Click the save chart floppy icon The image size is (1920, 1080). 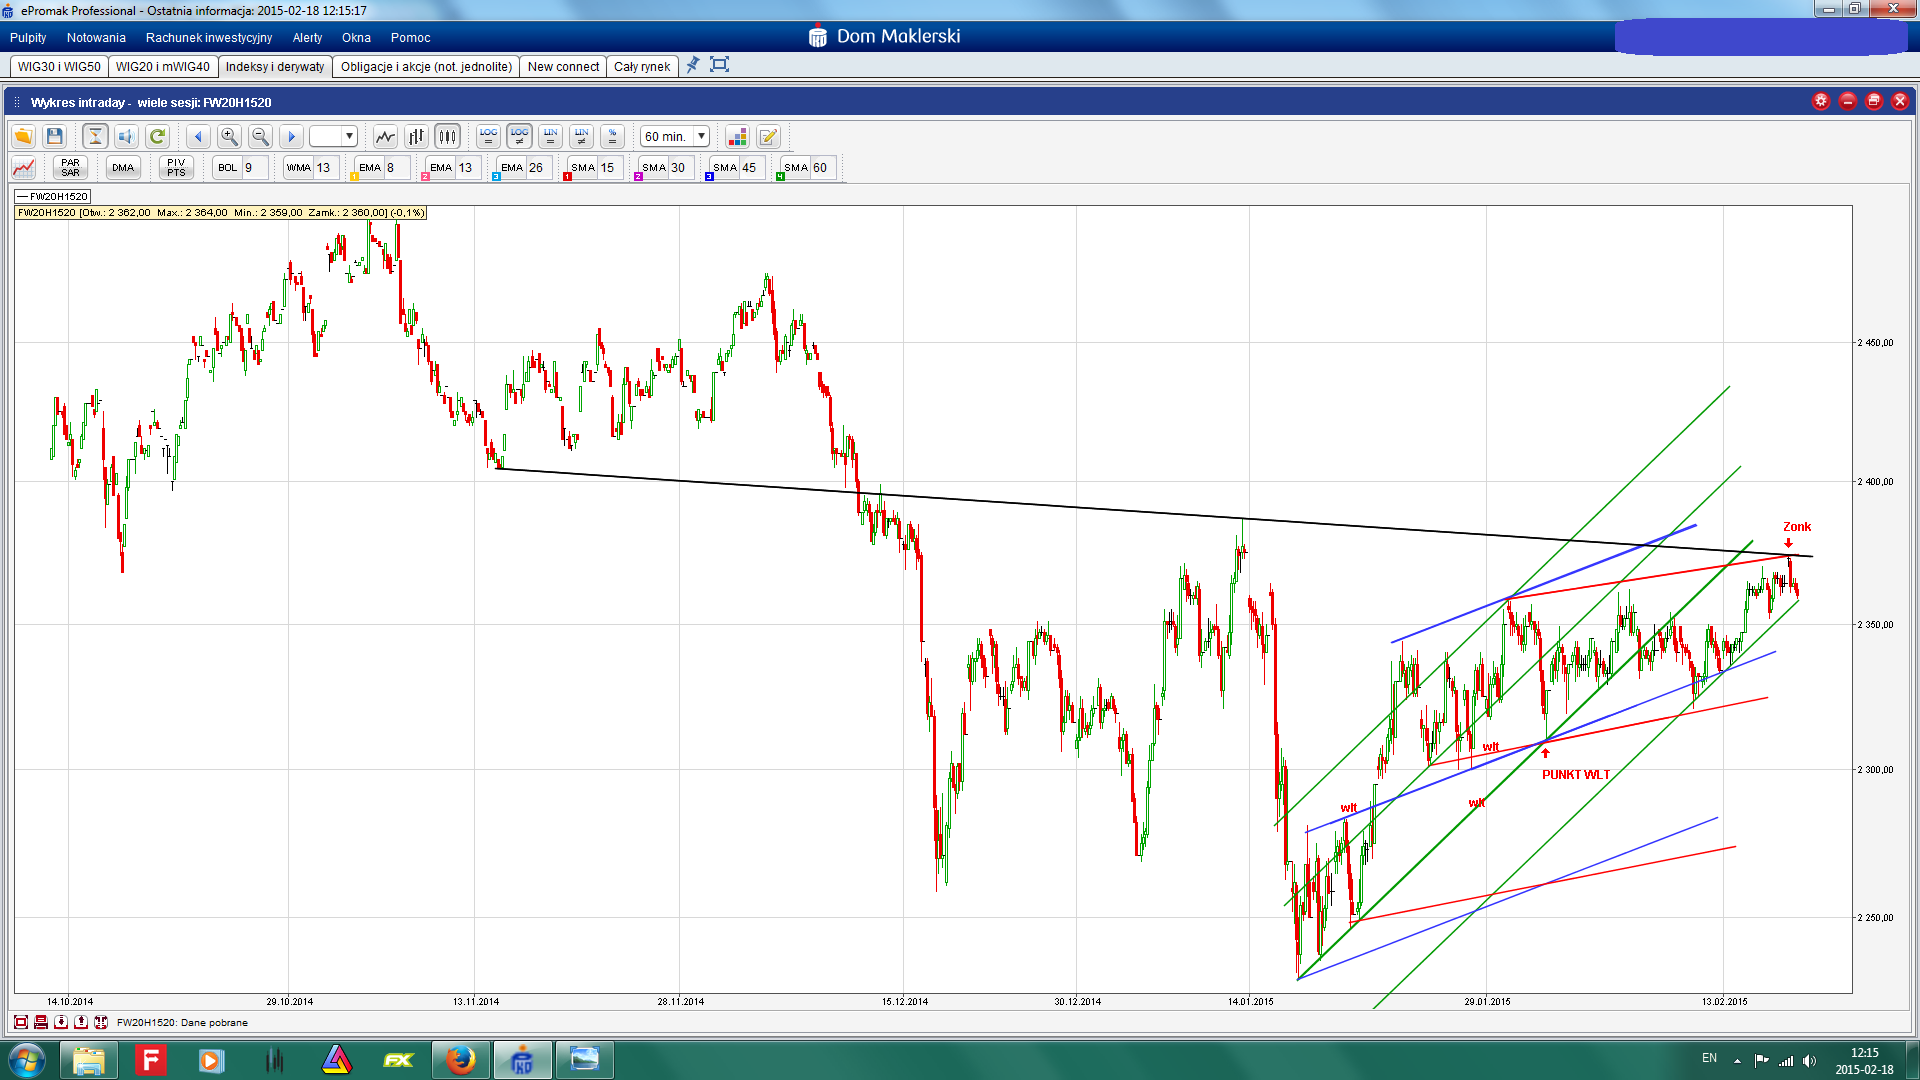coord(55,137)
